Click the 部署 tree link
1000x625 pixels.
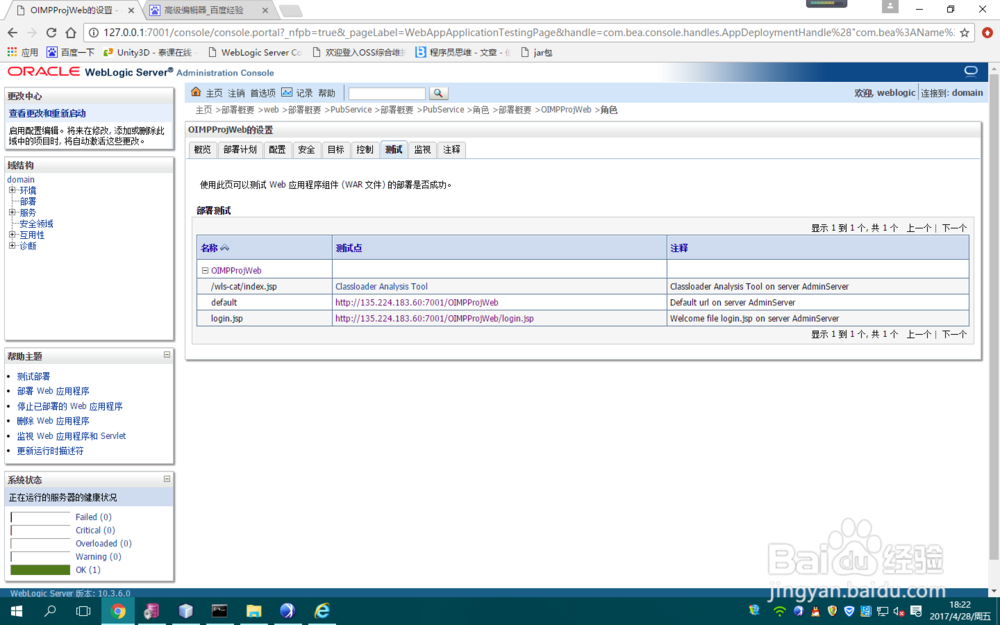(x=28, y=202)
